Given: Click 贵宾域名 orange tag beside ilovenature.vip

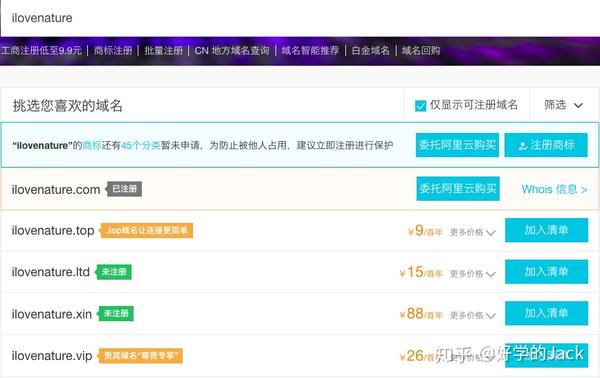Looking at the screenshot, I should (x=140, y=356).
